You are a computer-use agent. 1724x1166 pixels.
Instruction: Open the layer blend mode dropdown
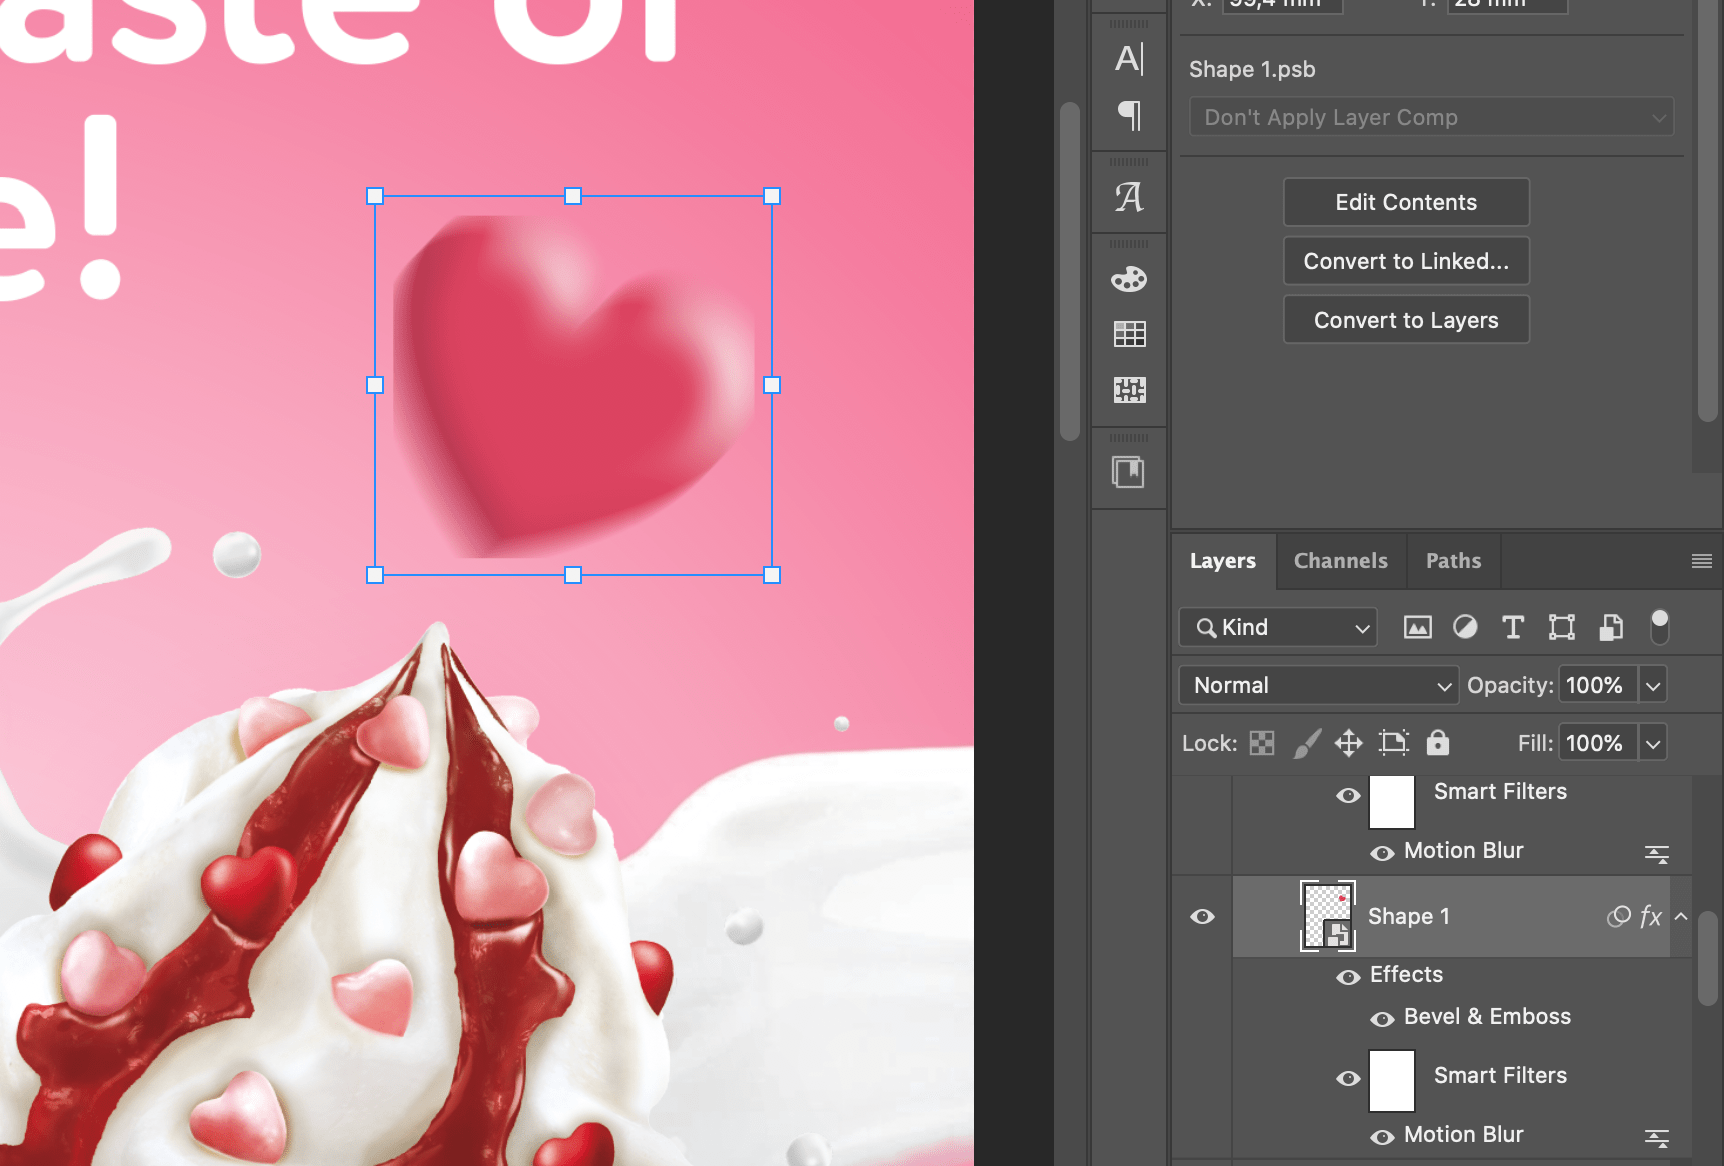coord(1318,685)
